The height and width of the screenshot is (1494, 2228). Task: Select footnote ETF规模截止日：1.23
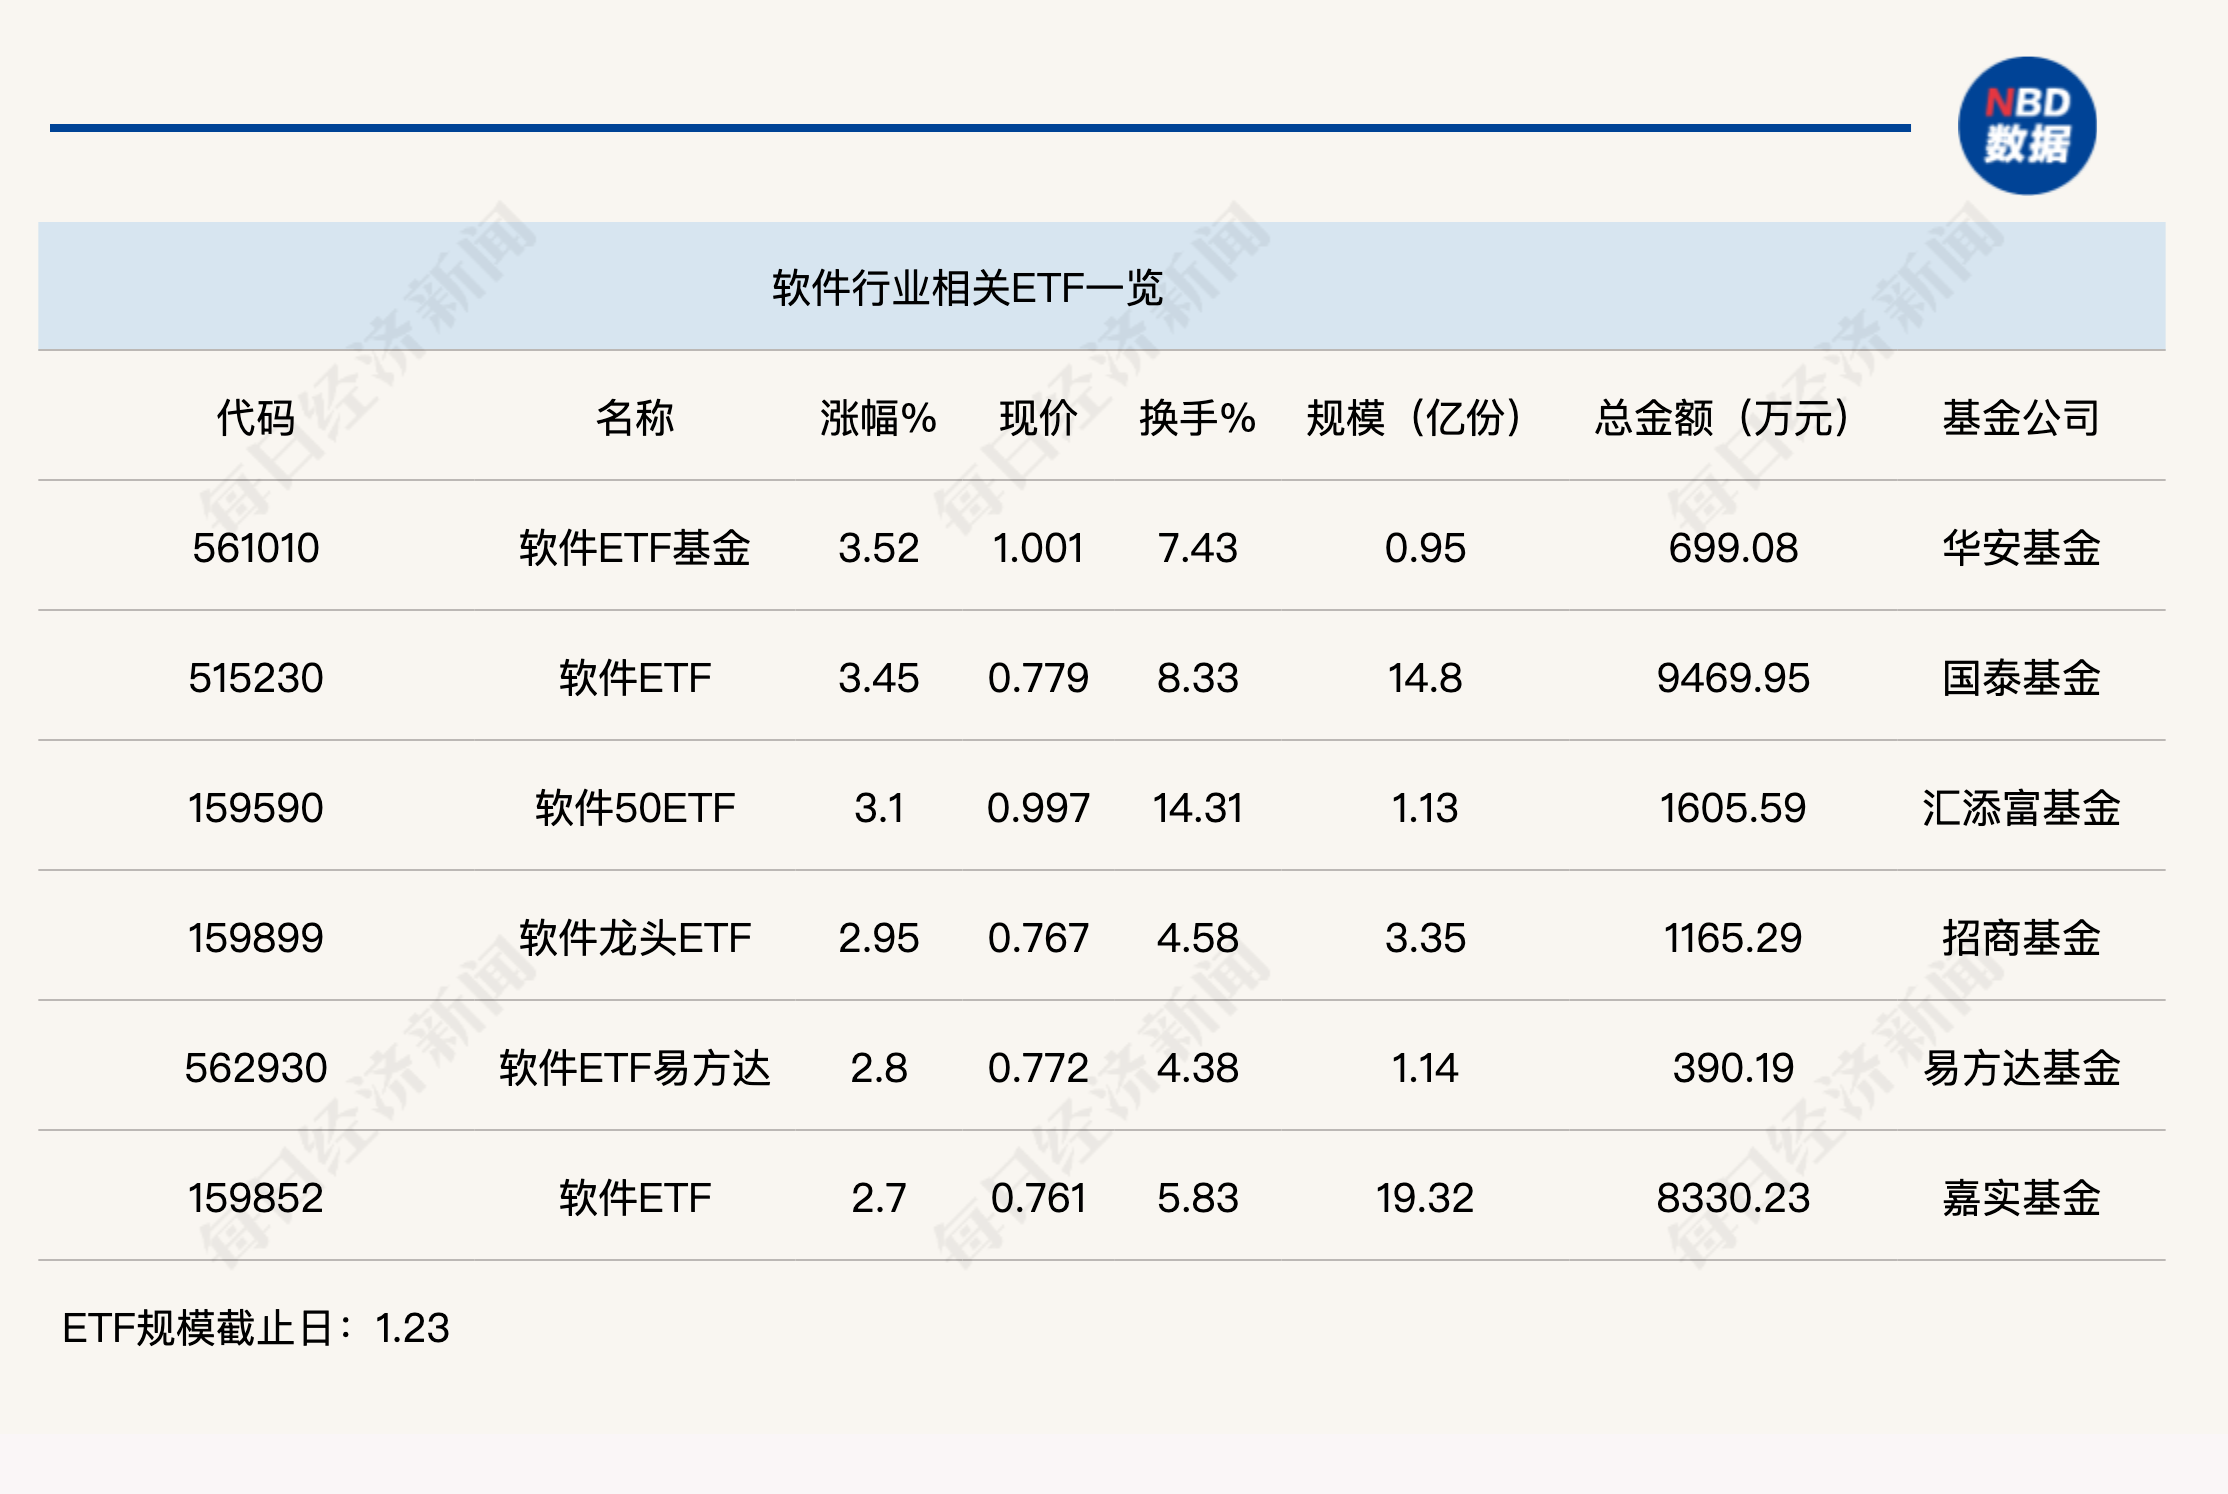click(x=256, y=1328)
